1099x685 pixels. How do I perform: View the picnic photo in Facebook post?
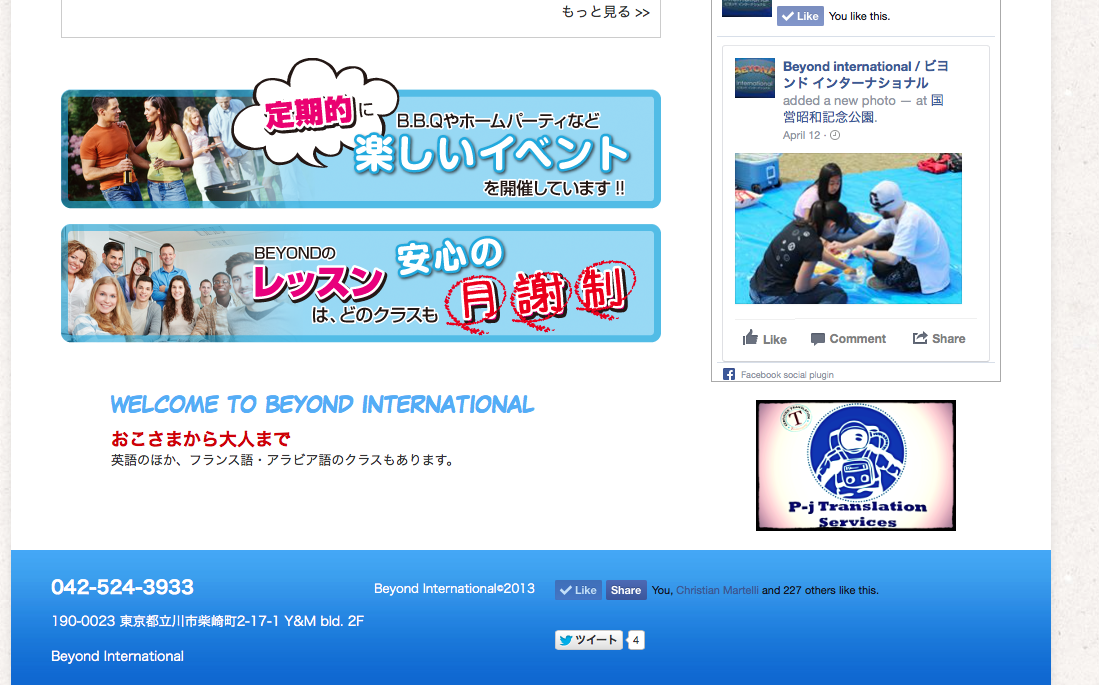(848, 229)
